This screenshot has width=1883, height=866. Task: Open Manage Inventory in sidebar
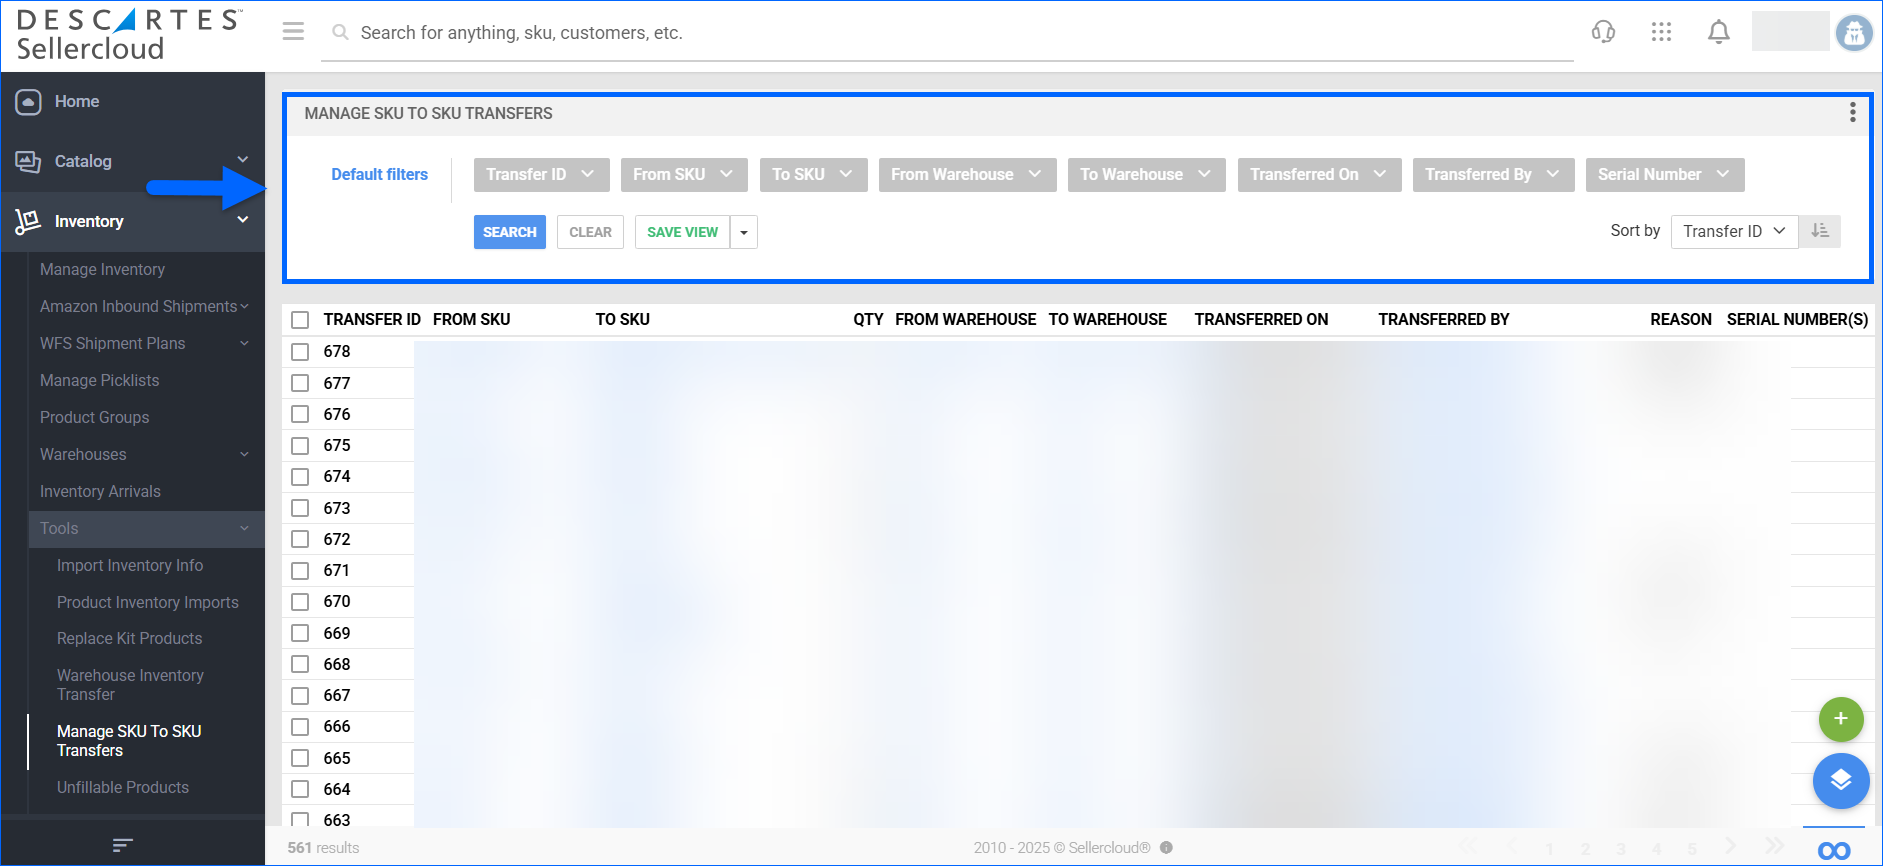point(102,269)
